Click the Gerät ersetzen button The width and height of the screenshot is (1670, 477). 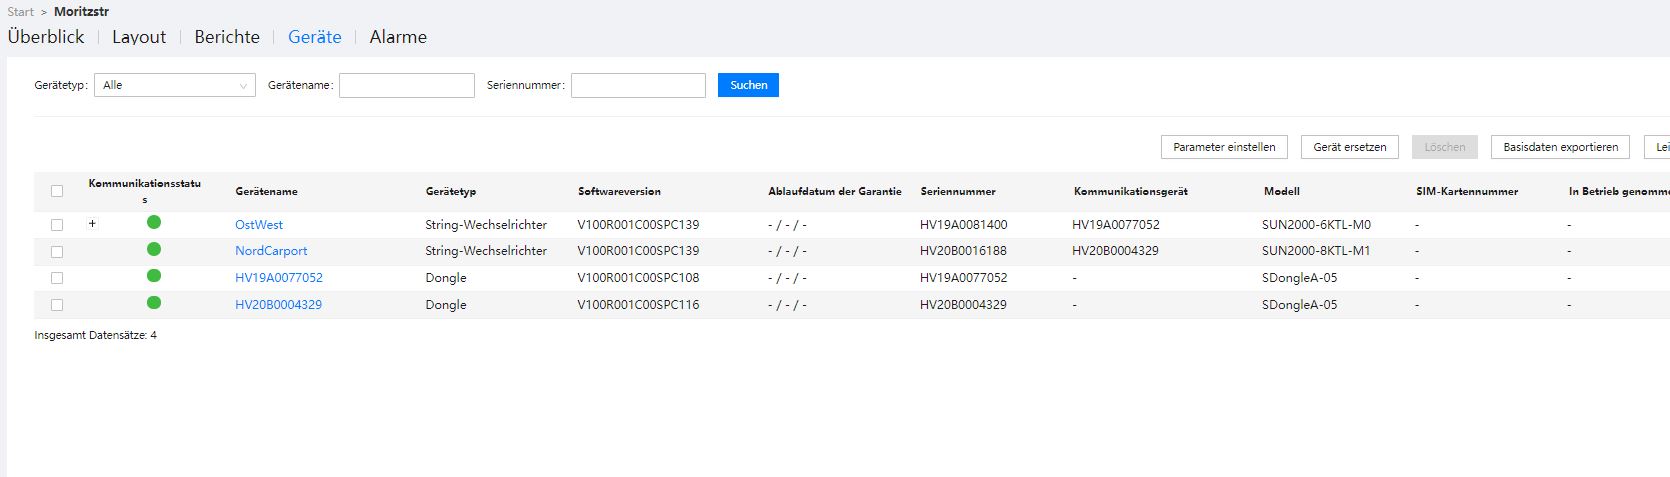1349,147
